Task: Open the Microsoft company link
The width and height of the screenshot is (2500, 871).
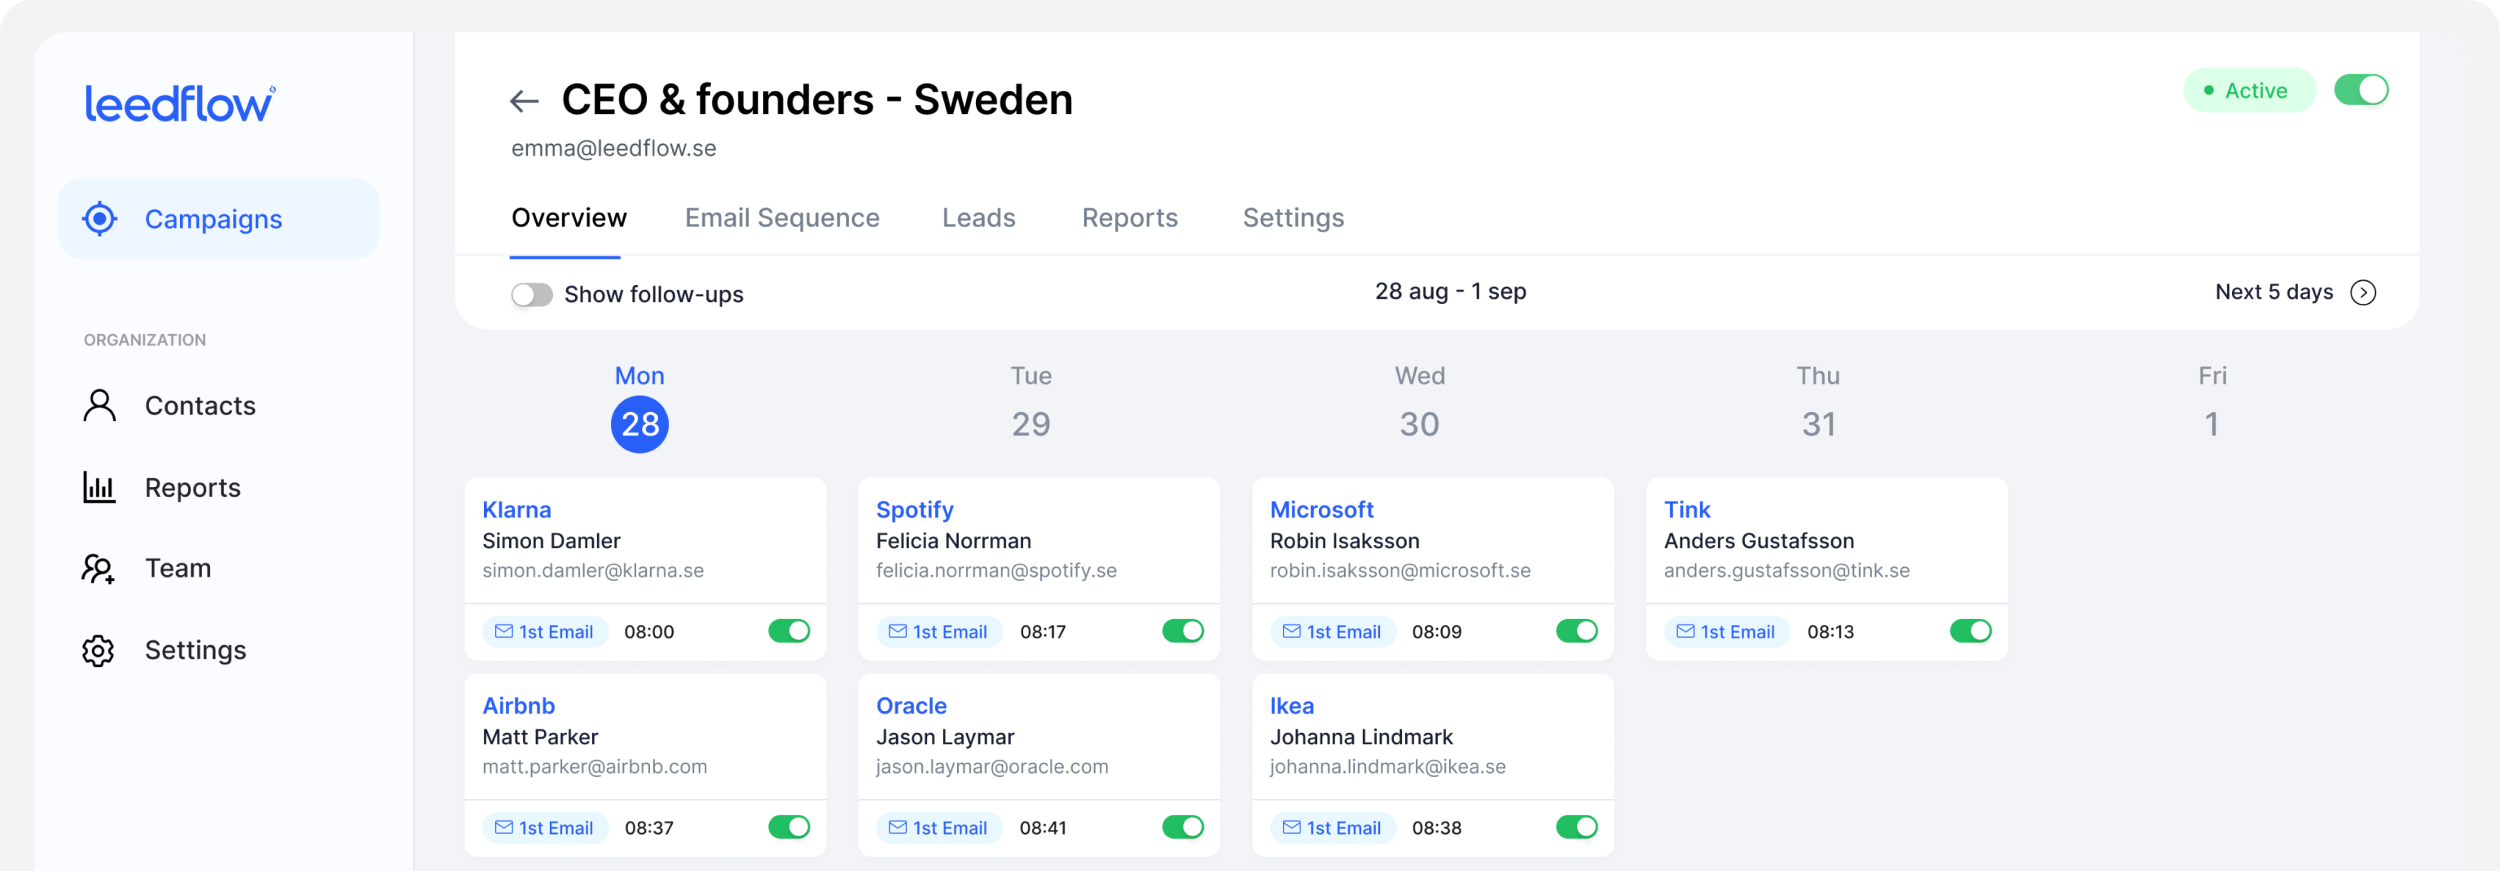Action: (1321, 510)
